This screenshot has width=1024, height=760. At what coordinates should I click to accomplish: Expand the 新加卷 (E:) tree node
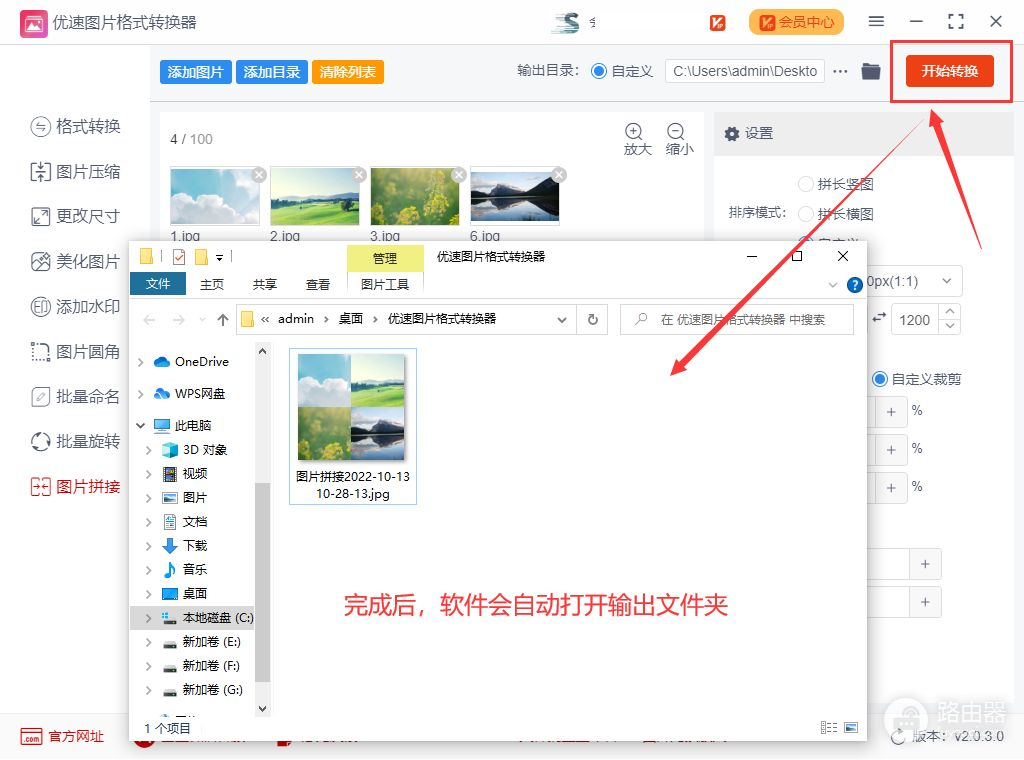point(148,642)
